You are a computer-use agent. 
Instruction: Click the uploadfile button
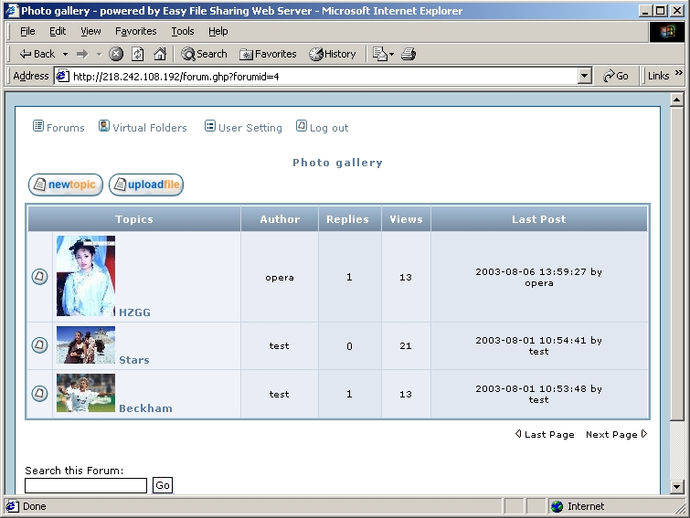pyautogui.click(x=146, y=184)
